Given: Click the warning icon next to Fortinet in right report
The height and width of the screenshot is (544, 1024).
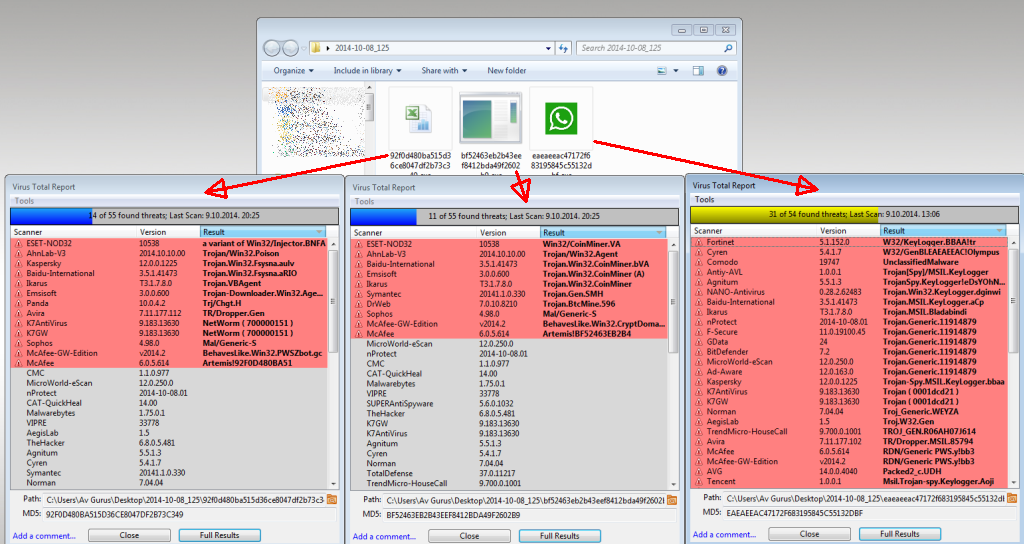Looking at the screenshot, I should coord(699,242).
